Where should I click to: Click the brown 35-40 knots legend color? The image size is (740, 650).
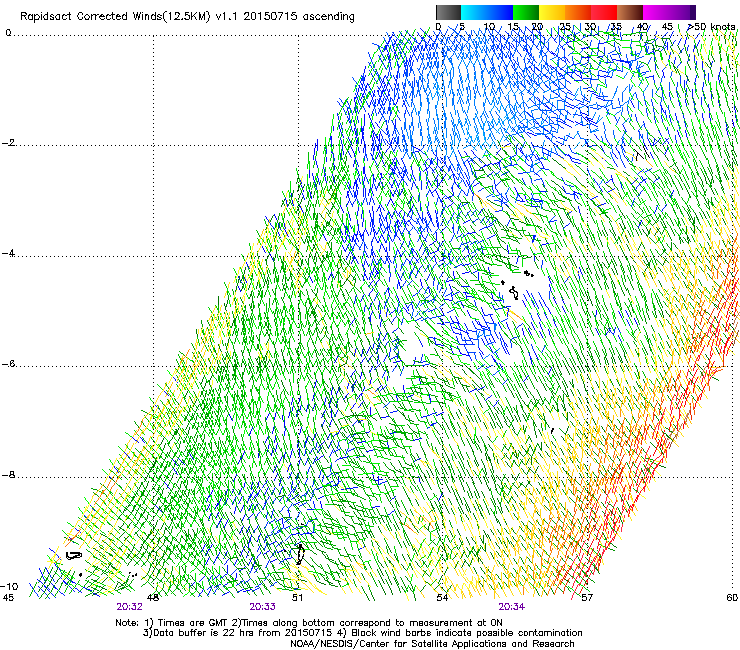click(630, 12)
